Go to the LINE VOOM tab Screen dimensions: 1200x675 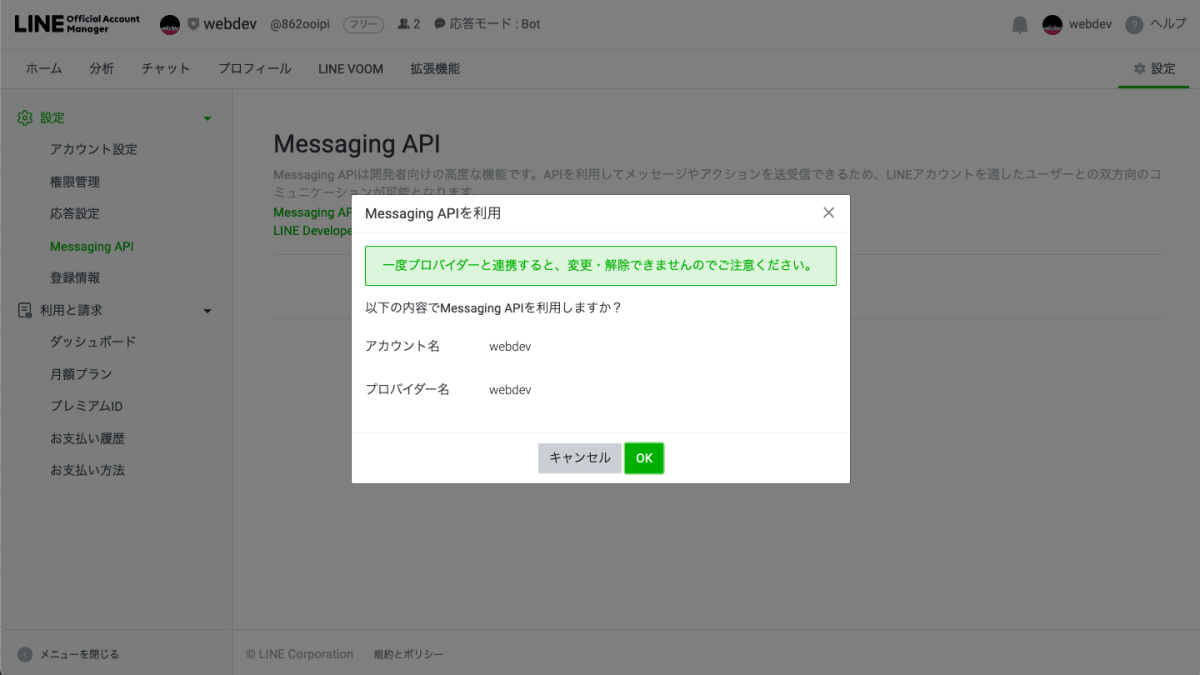pyautogui.click(x=351, y=69)
